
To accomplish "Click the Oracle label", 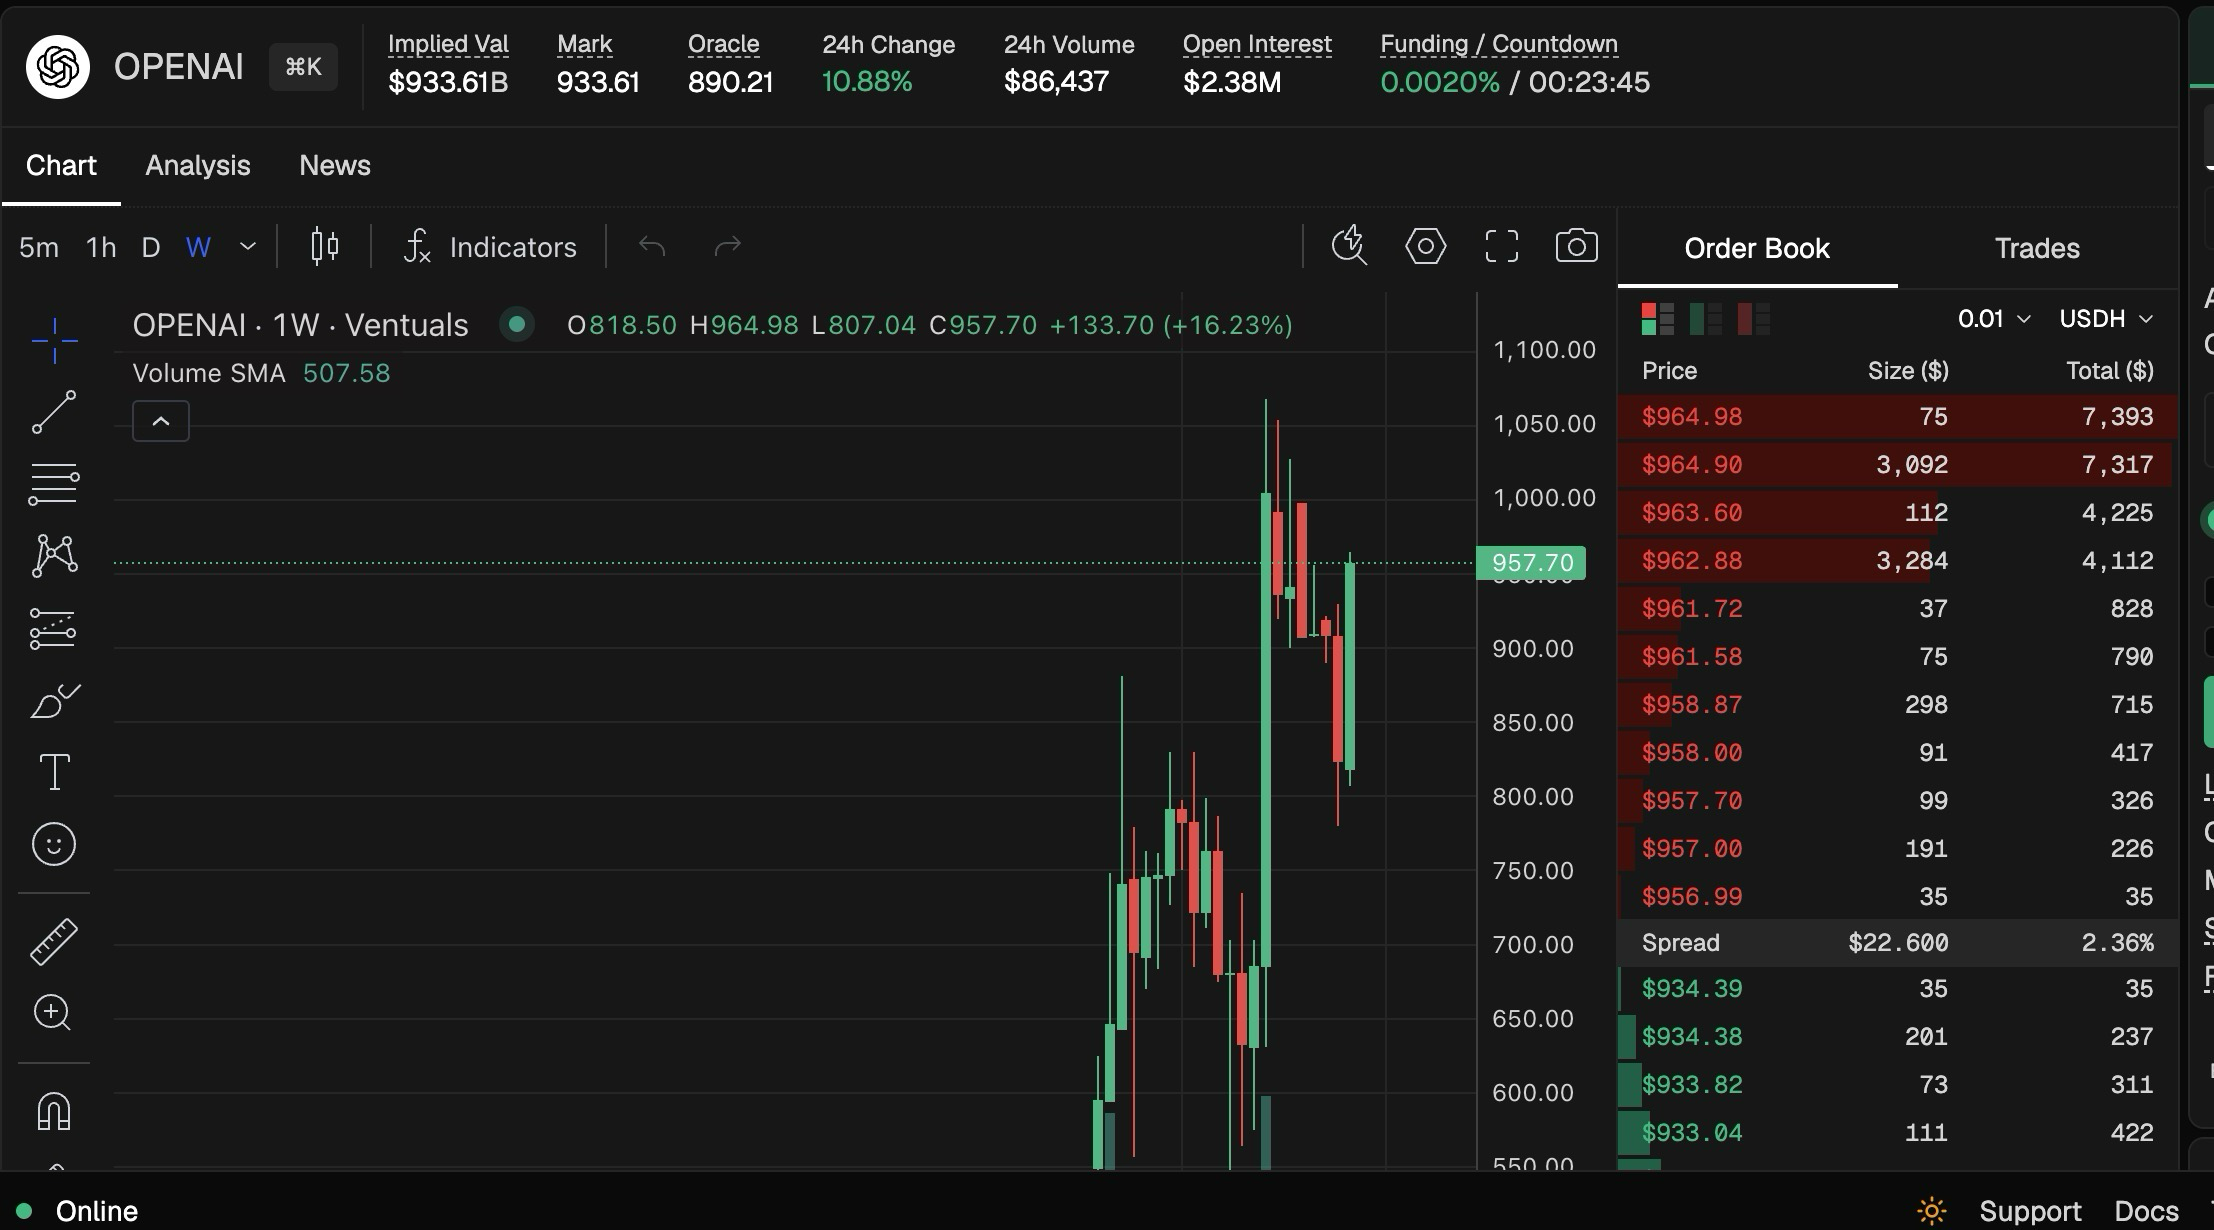I will pyautogui.click(x=723, y=44).
